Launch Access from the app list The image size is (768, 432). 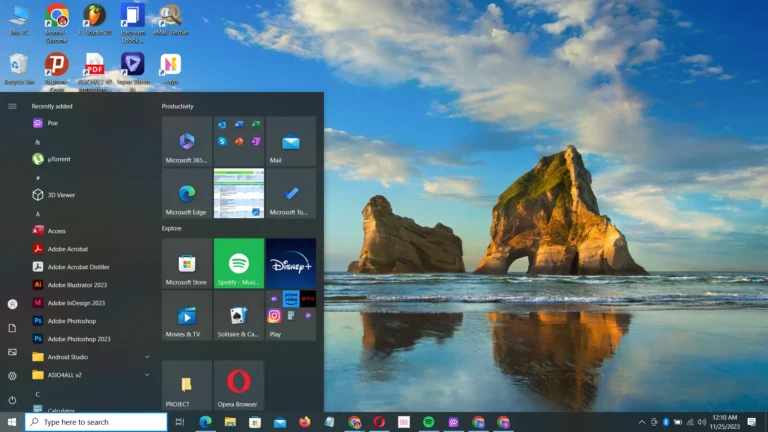pyautogui.click(x=91, y=231)
